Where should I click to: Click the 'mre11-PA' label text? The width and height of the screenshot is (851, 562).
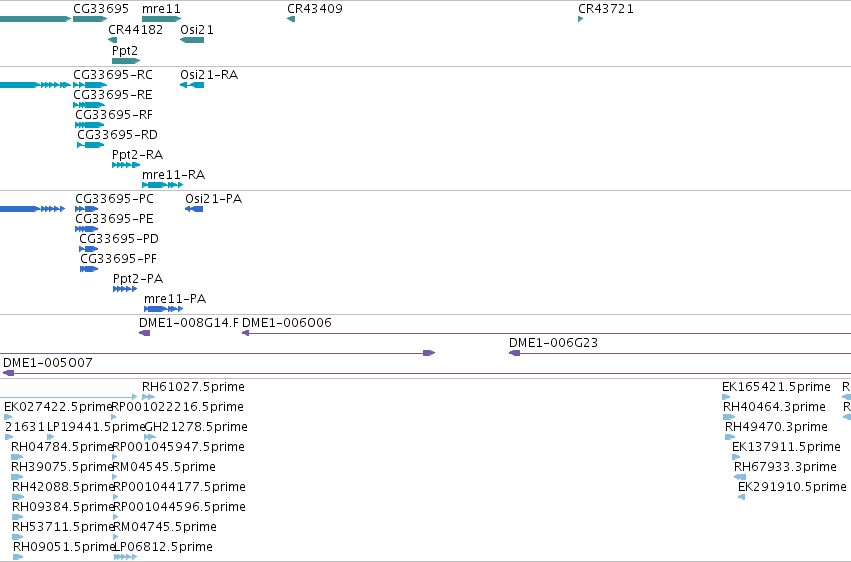click(175, 299)
